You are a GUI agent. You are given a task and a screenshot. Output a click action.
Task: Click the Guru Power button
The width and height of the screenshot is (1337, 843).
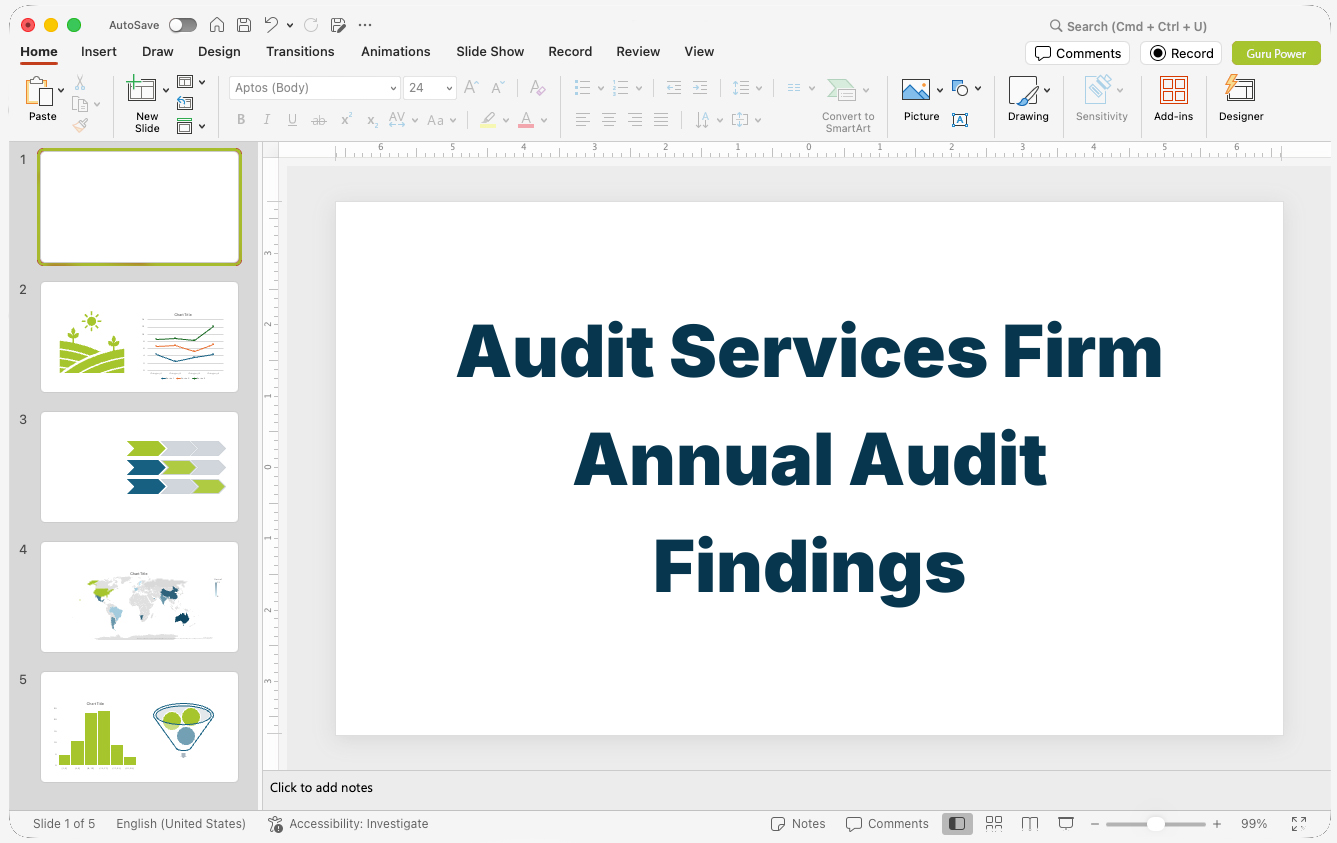1276,53
